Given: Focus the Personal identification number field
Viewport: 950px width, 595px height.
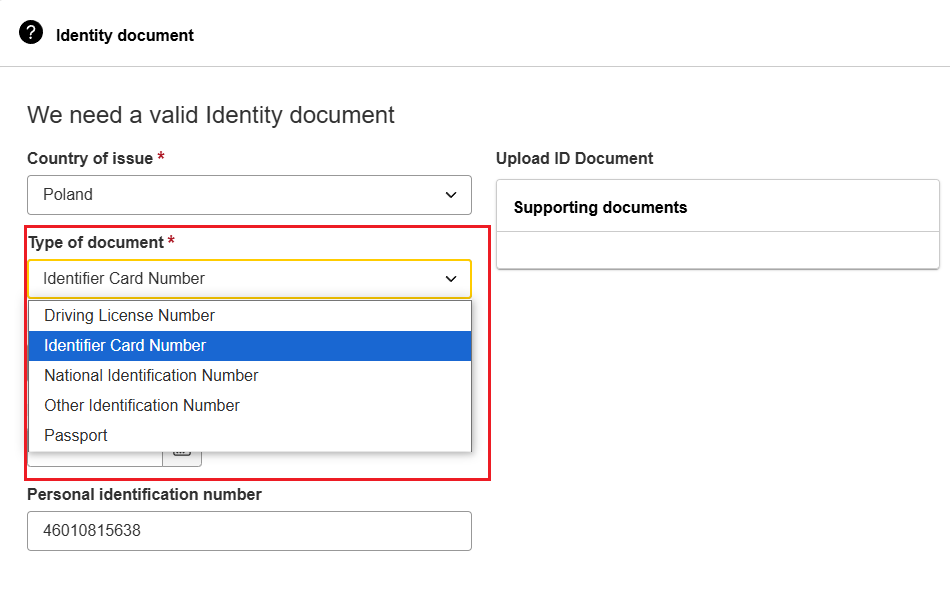Looking at the screenshot, I should (x=249, y=531).
